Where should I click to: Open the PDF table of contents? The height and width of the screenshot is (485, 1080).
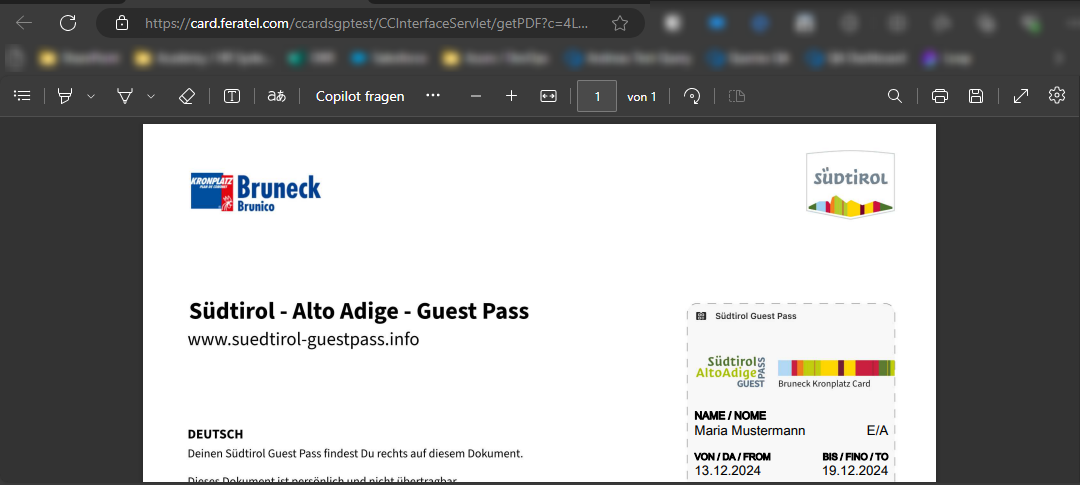(x=23, y=96)
